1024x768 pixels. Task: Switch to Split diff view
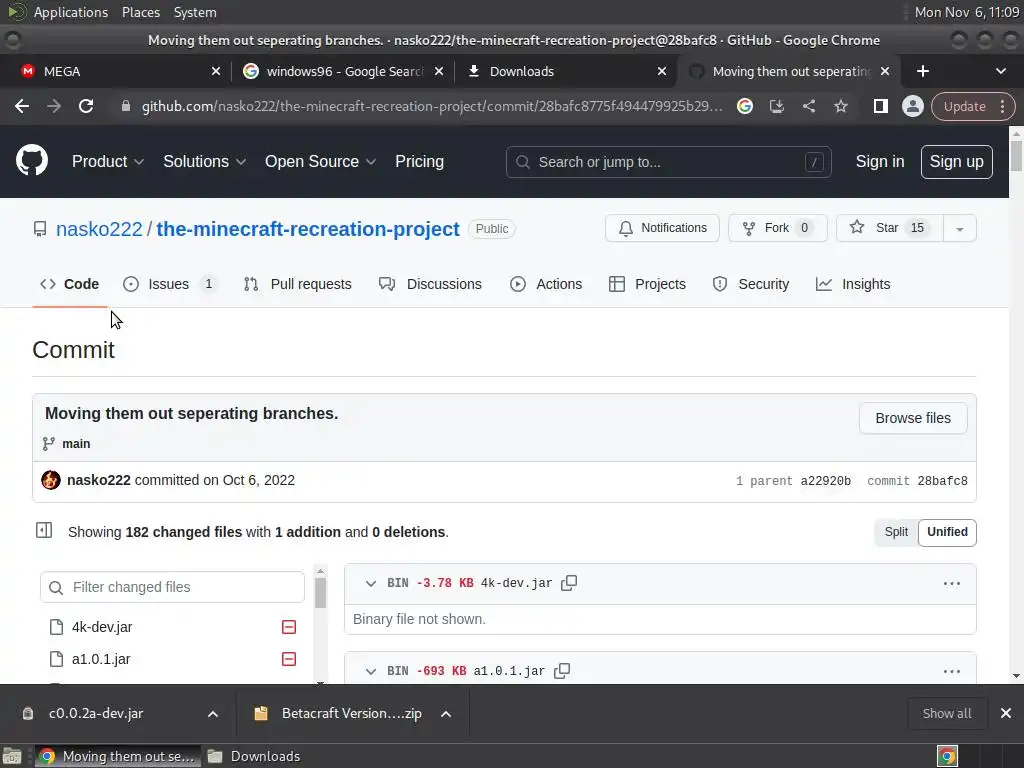pyautogui.click(x=896, y=532)
